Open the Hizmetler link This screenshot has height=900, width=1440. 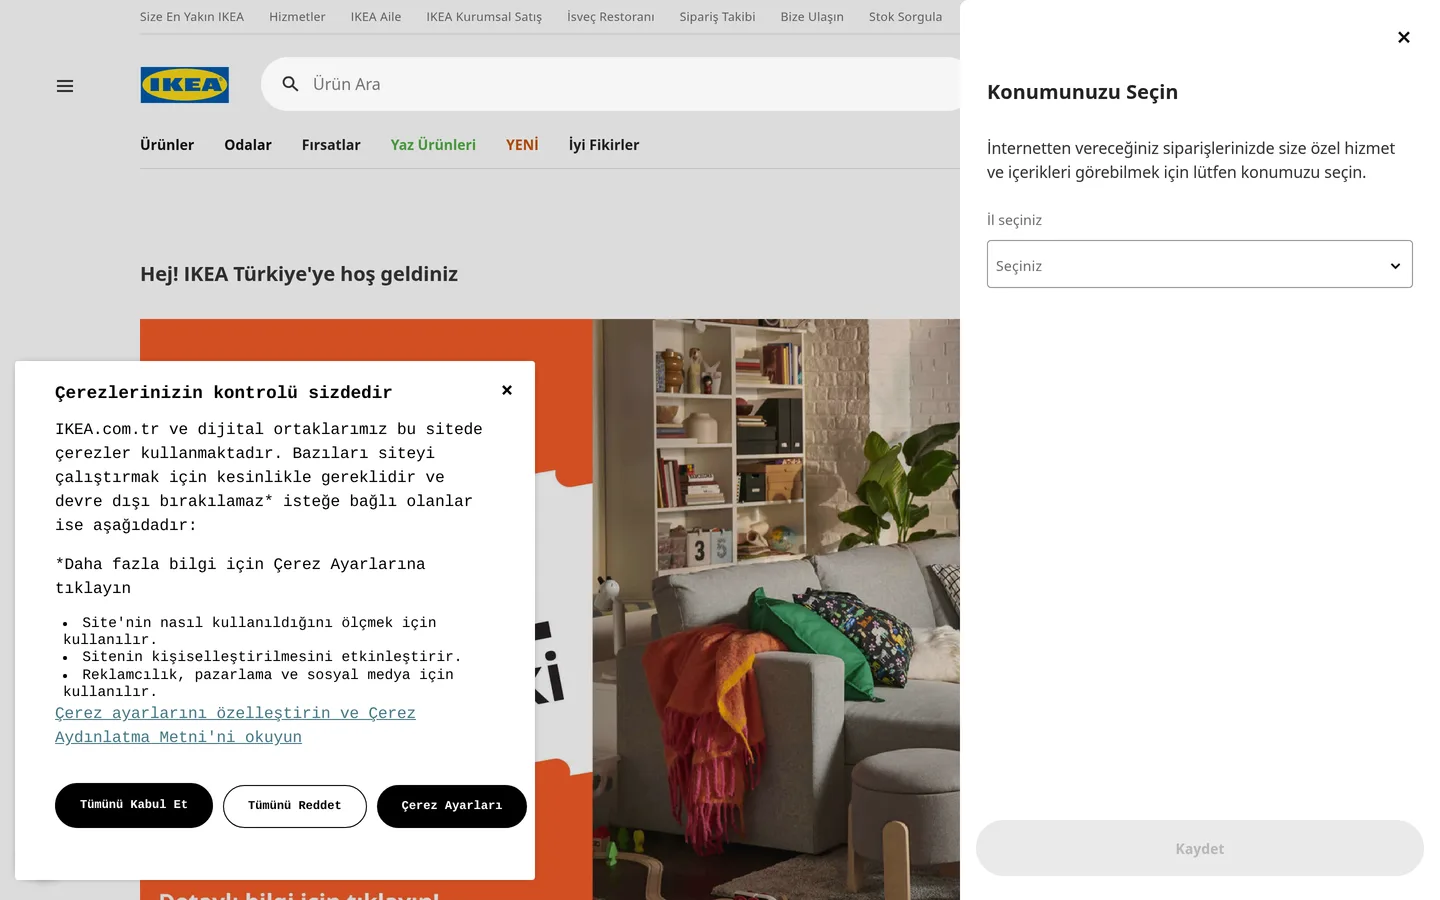point(297,17)
